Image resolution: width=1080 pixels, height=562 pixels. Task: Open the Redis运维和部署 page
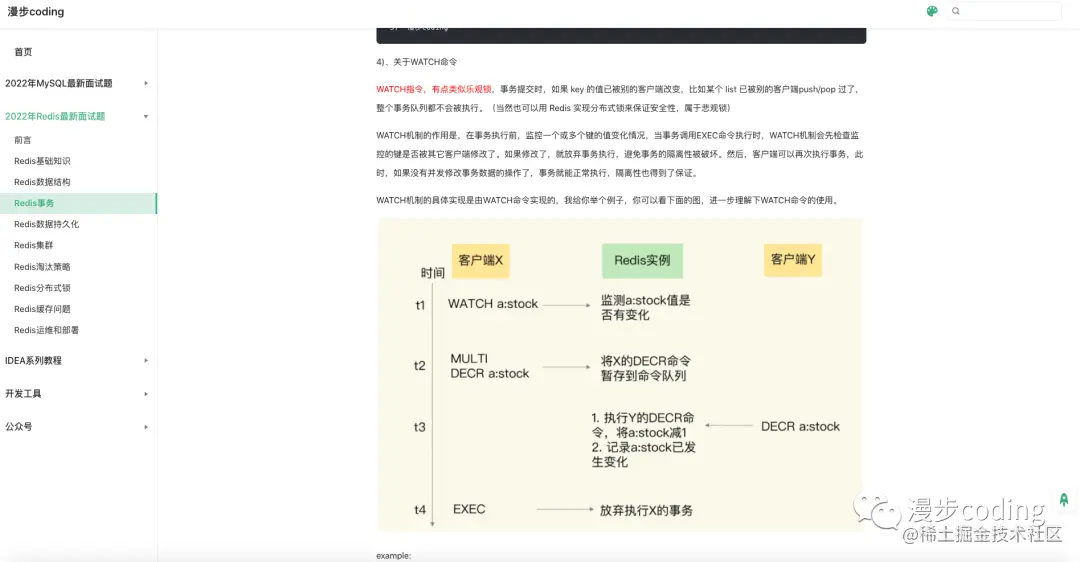(x=46, y=330)
